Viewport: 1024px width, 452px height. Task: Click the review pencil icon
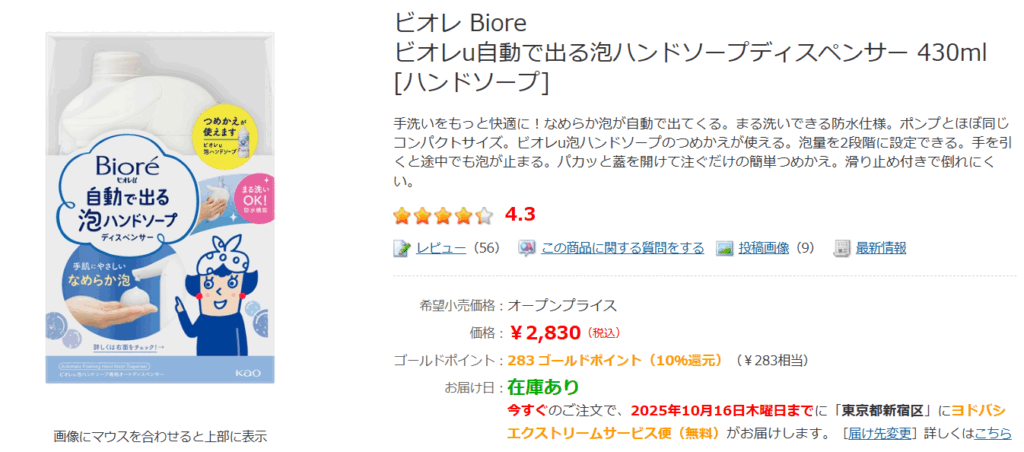click(x=402, y=248)
